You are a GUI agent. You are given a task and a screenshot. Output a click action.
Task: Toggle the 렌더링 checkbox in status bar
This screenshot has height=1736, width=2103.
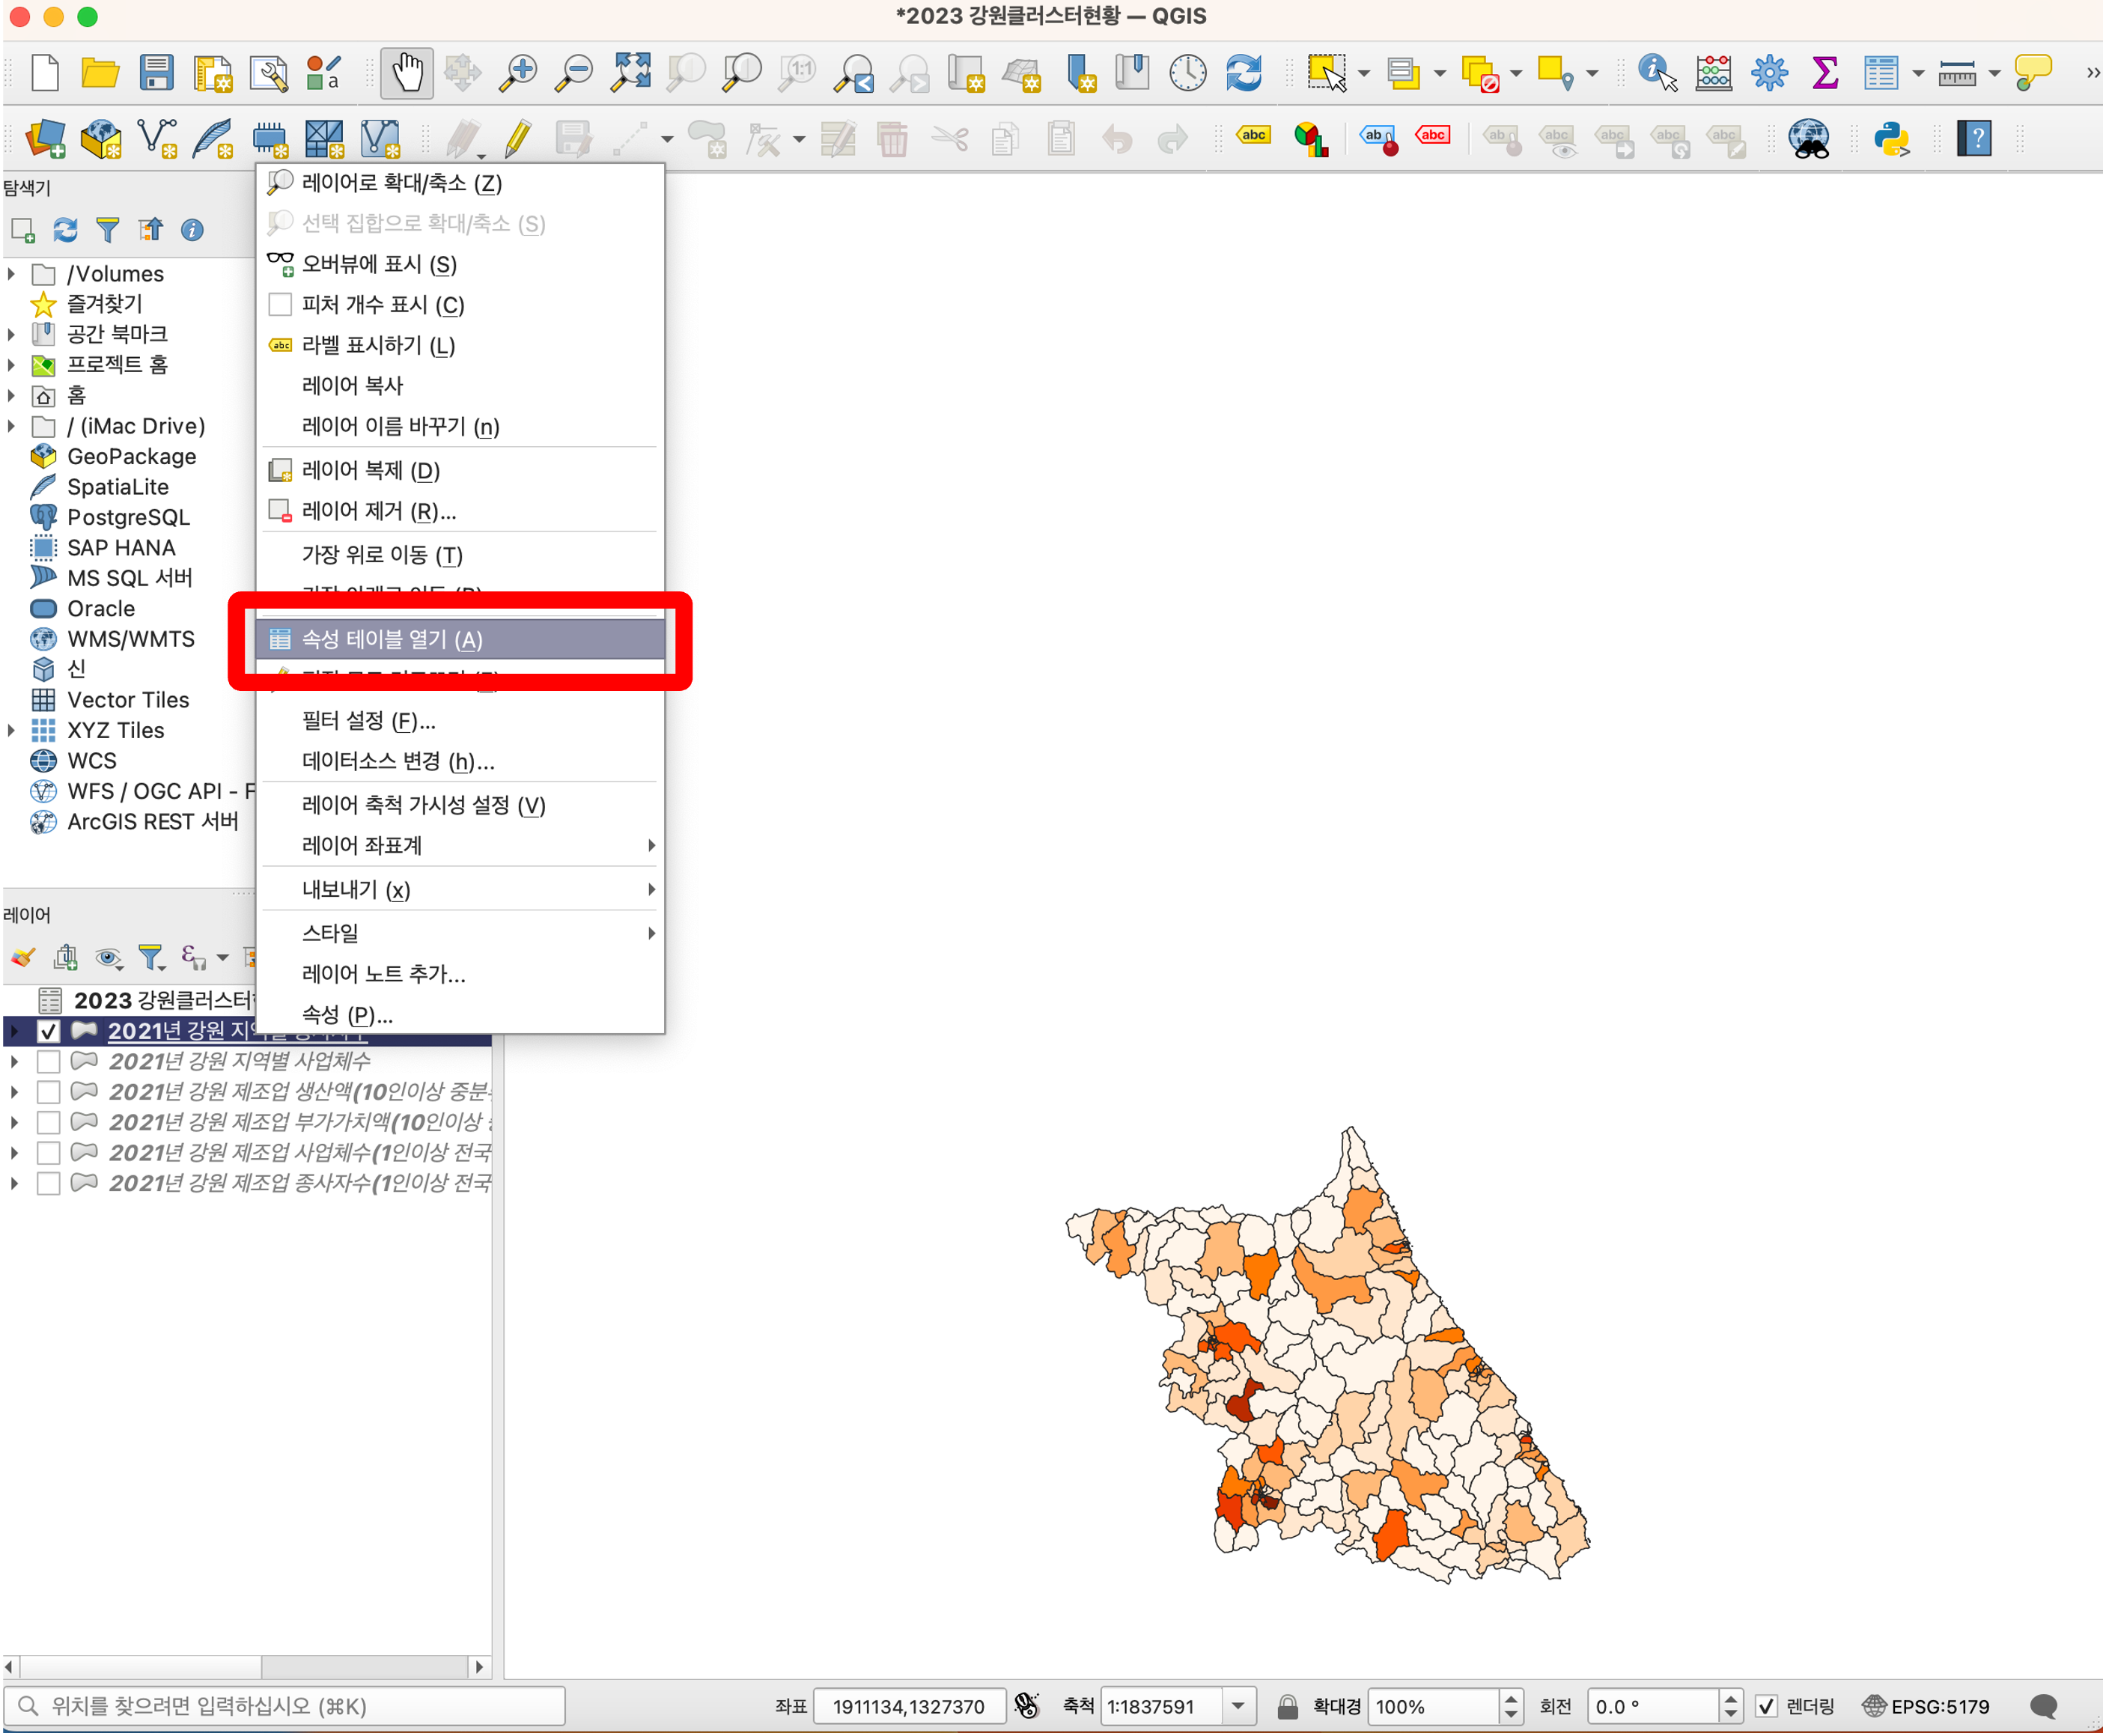tap(1766, 1706)
